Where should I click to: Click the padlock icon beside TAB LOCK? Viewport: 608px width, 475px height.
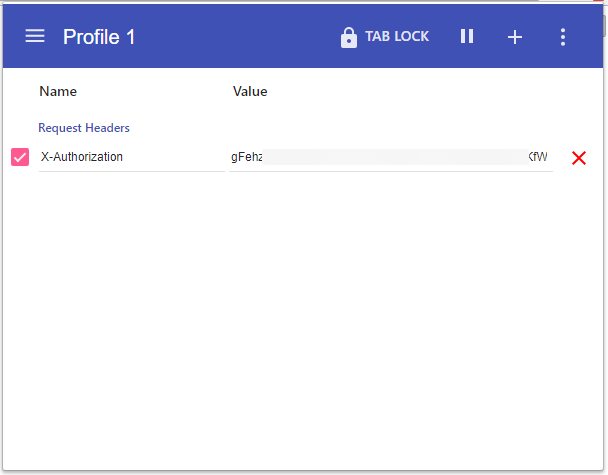[349, 37]
